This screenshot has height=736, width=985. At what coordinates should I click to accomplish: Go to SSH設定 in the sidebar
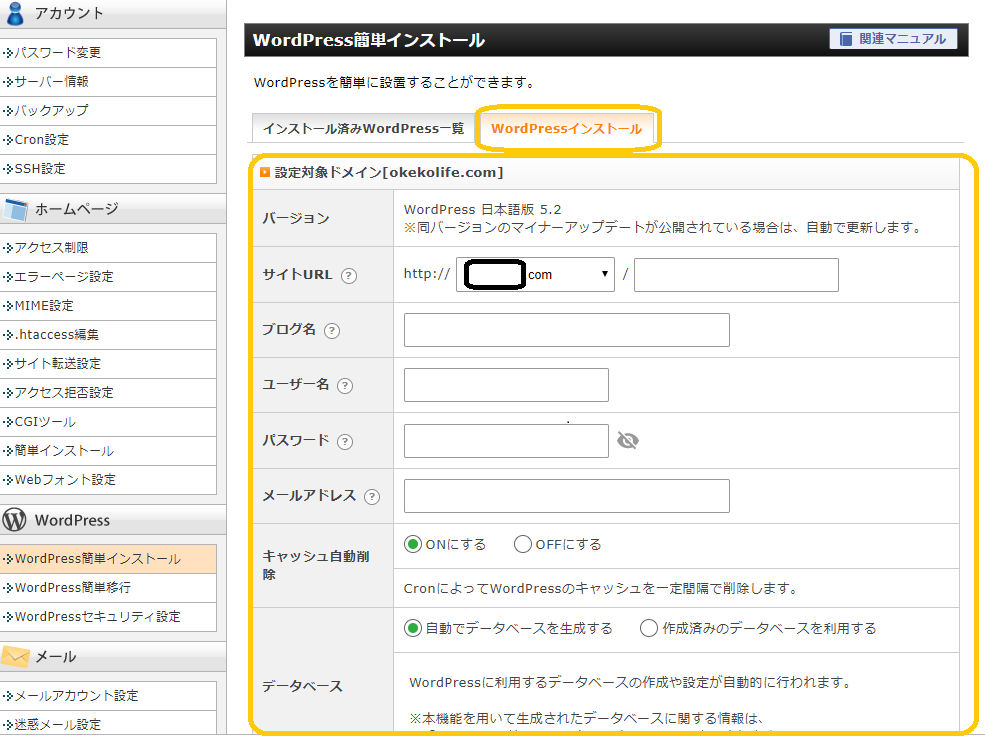[x=40, y=169]
